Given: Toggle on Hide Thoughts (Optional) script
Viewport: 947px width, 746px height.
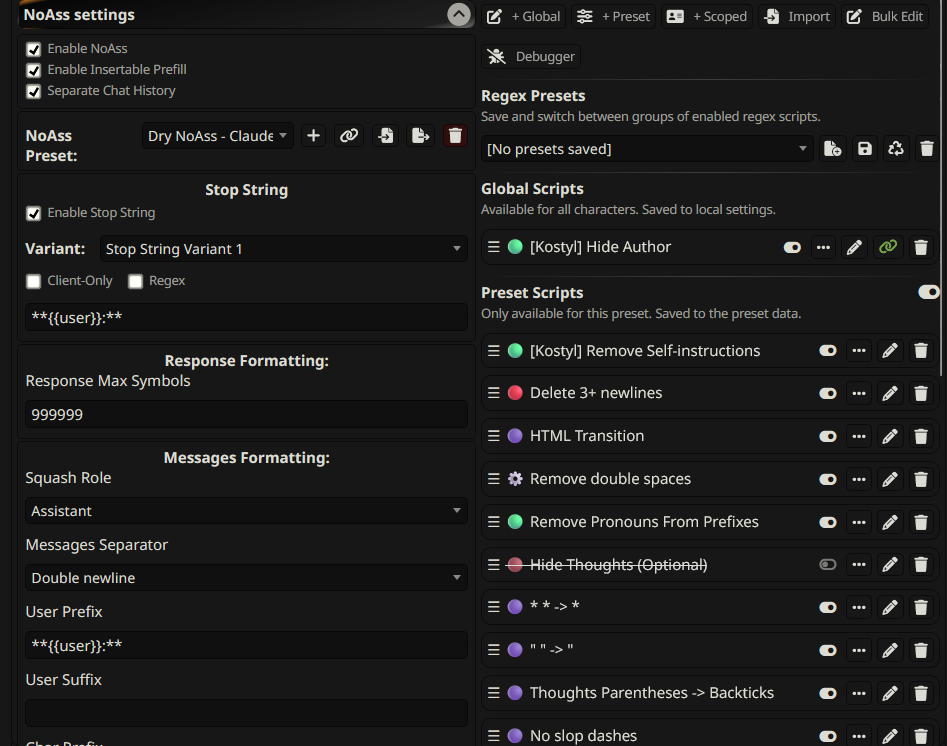Looking at the screenshot, I should click(827, 565).
